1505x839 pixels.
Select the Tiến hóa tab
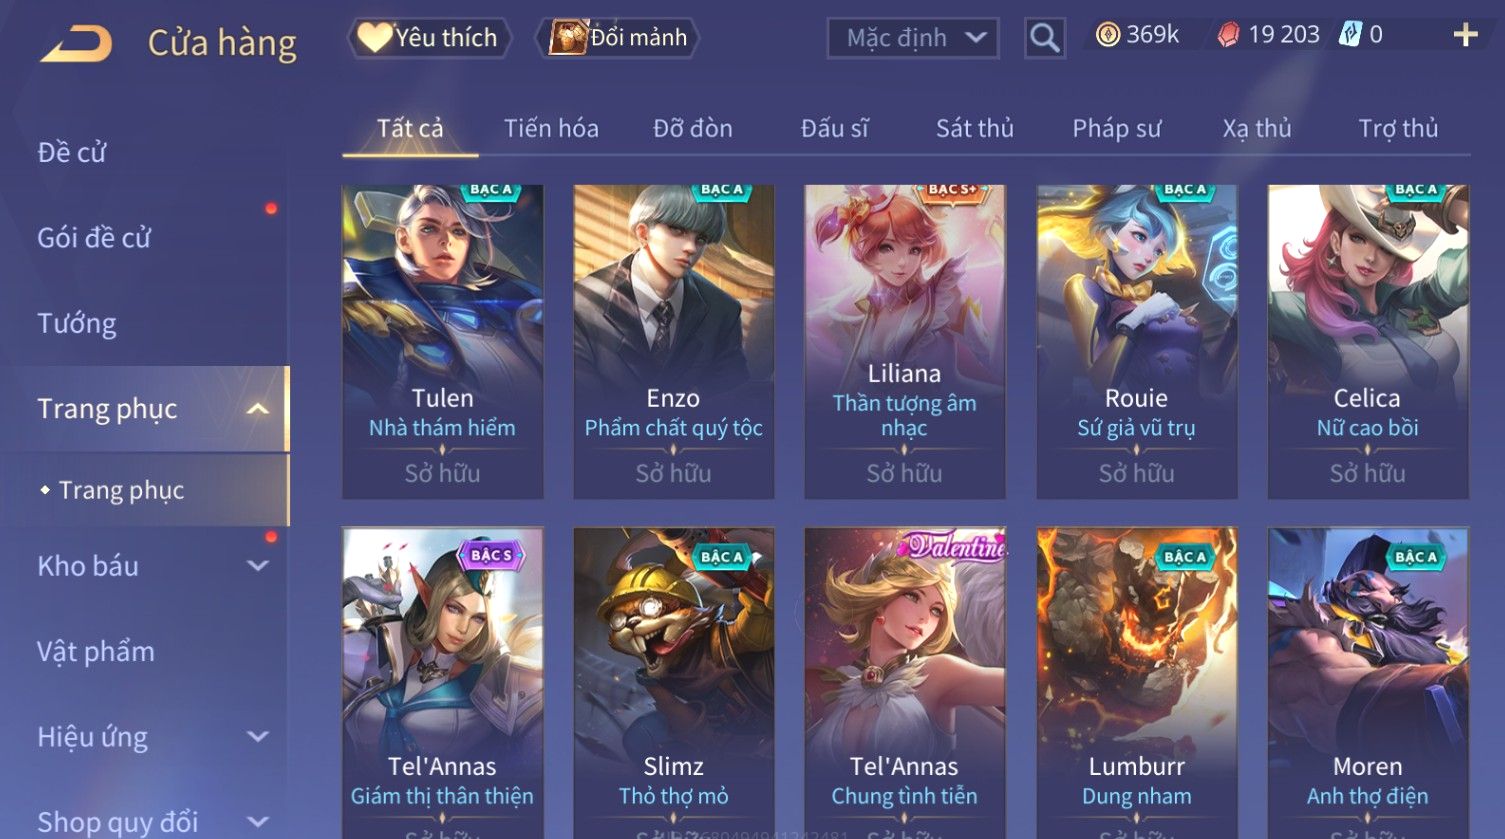pos(551,128)
